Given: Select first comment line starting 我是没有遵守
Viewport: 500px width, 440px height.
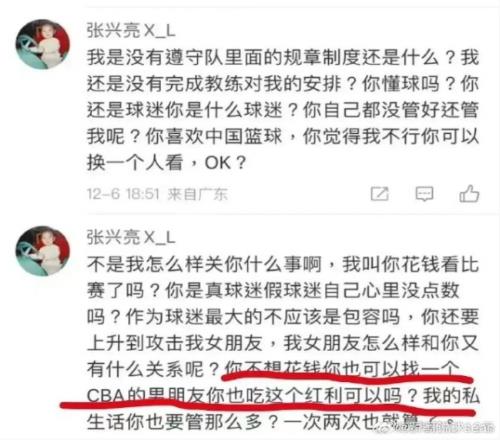Looking at the screenshot, I should tap(283, 57).
